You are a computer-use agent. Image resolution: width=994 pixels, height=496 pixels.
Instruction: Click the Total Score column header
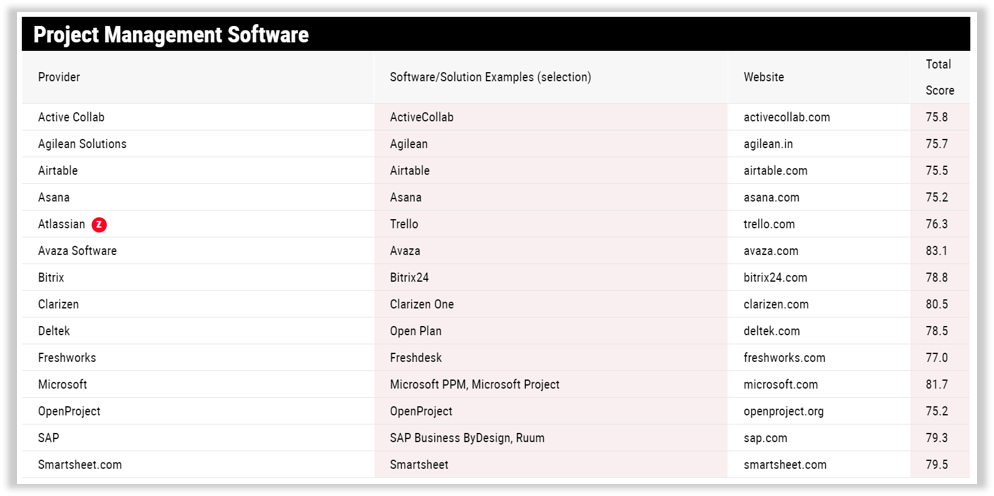point(938,77)
